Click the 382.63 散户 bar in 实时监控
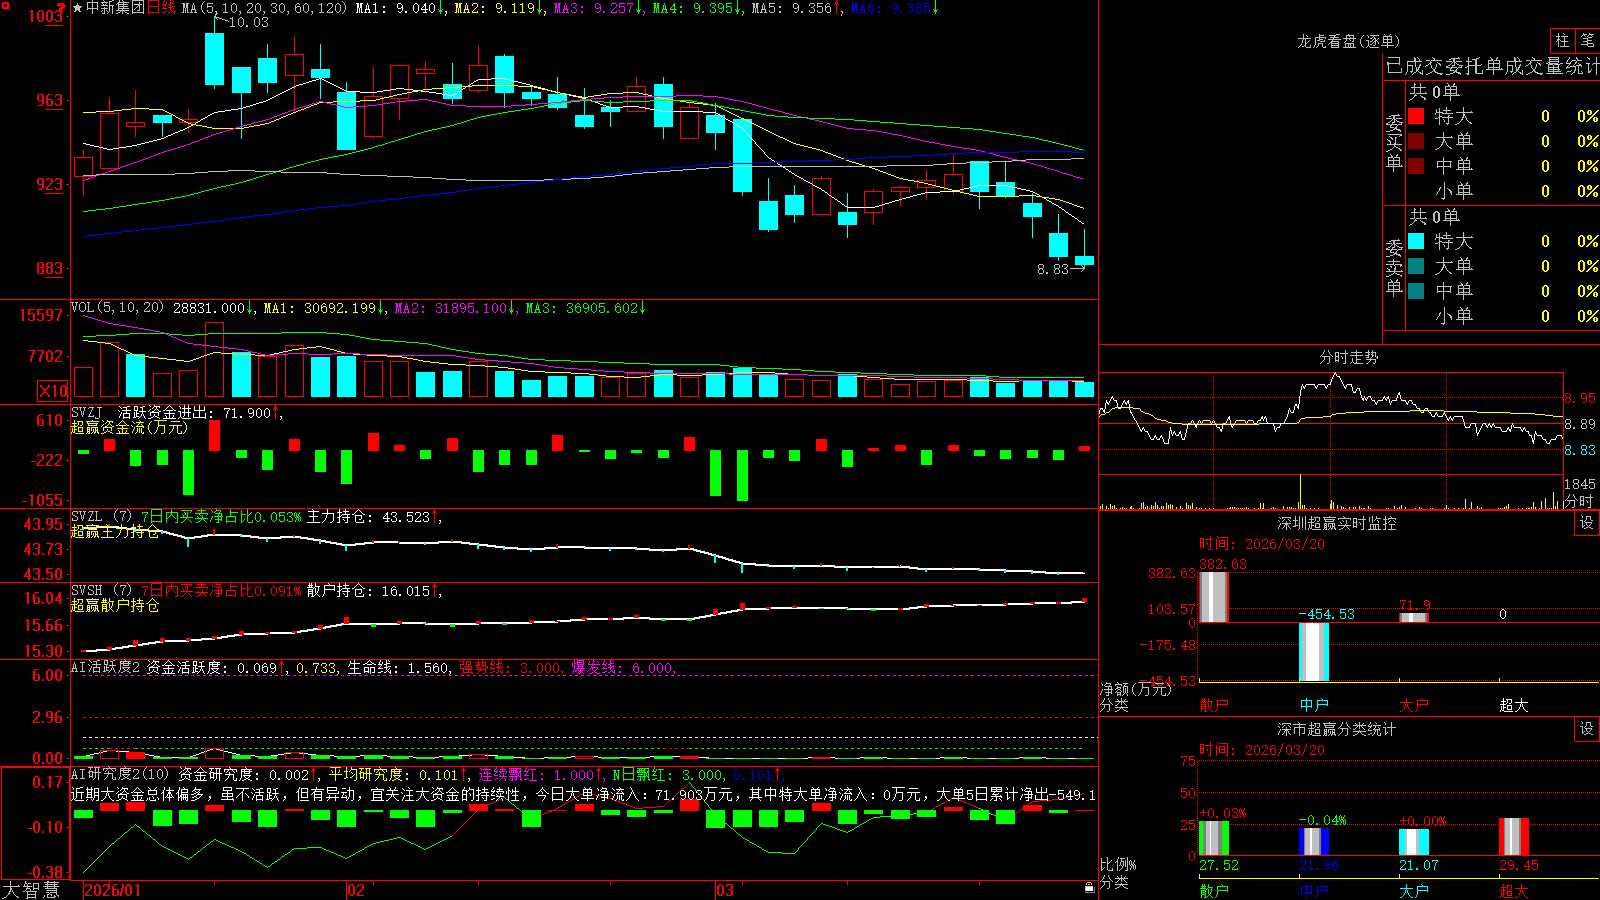1600x900 pixels. [1213, 596]
